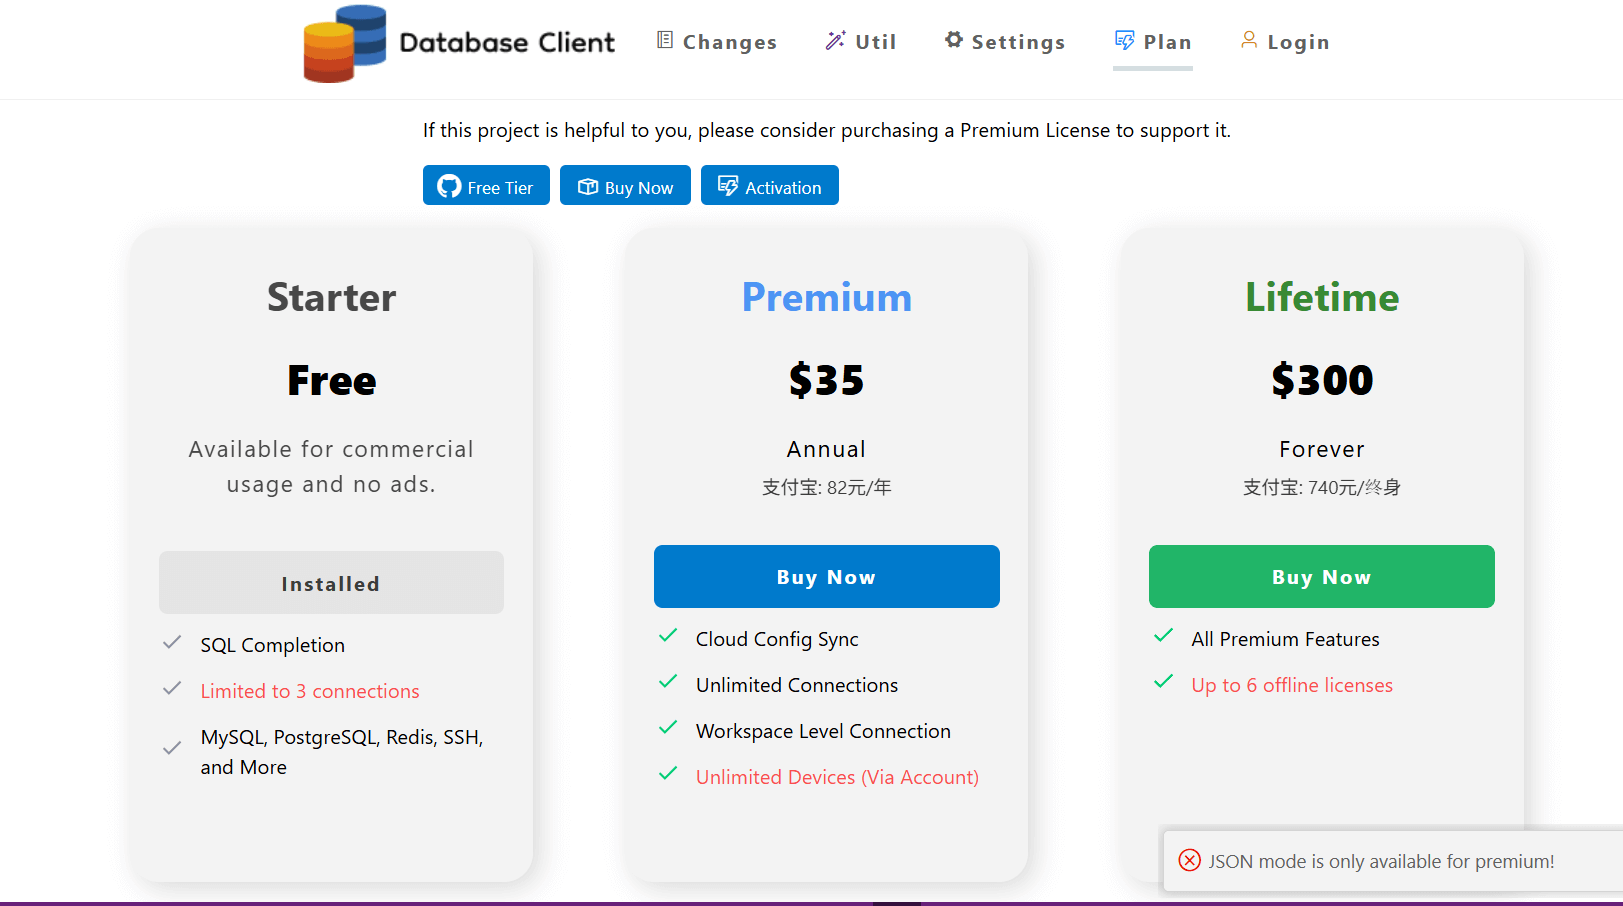The image size is (1623, 906).
Task: Click the Changes notebook icon
Action: coord(665,40)
